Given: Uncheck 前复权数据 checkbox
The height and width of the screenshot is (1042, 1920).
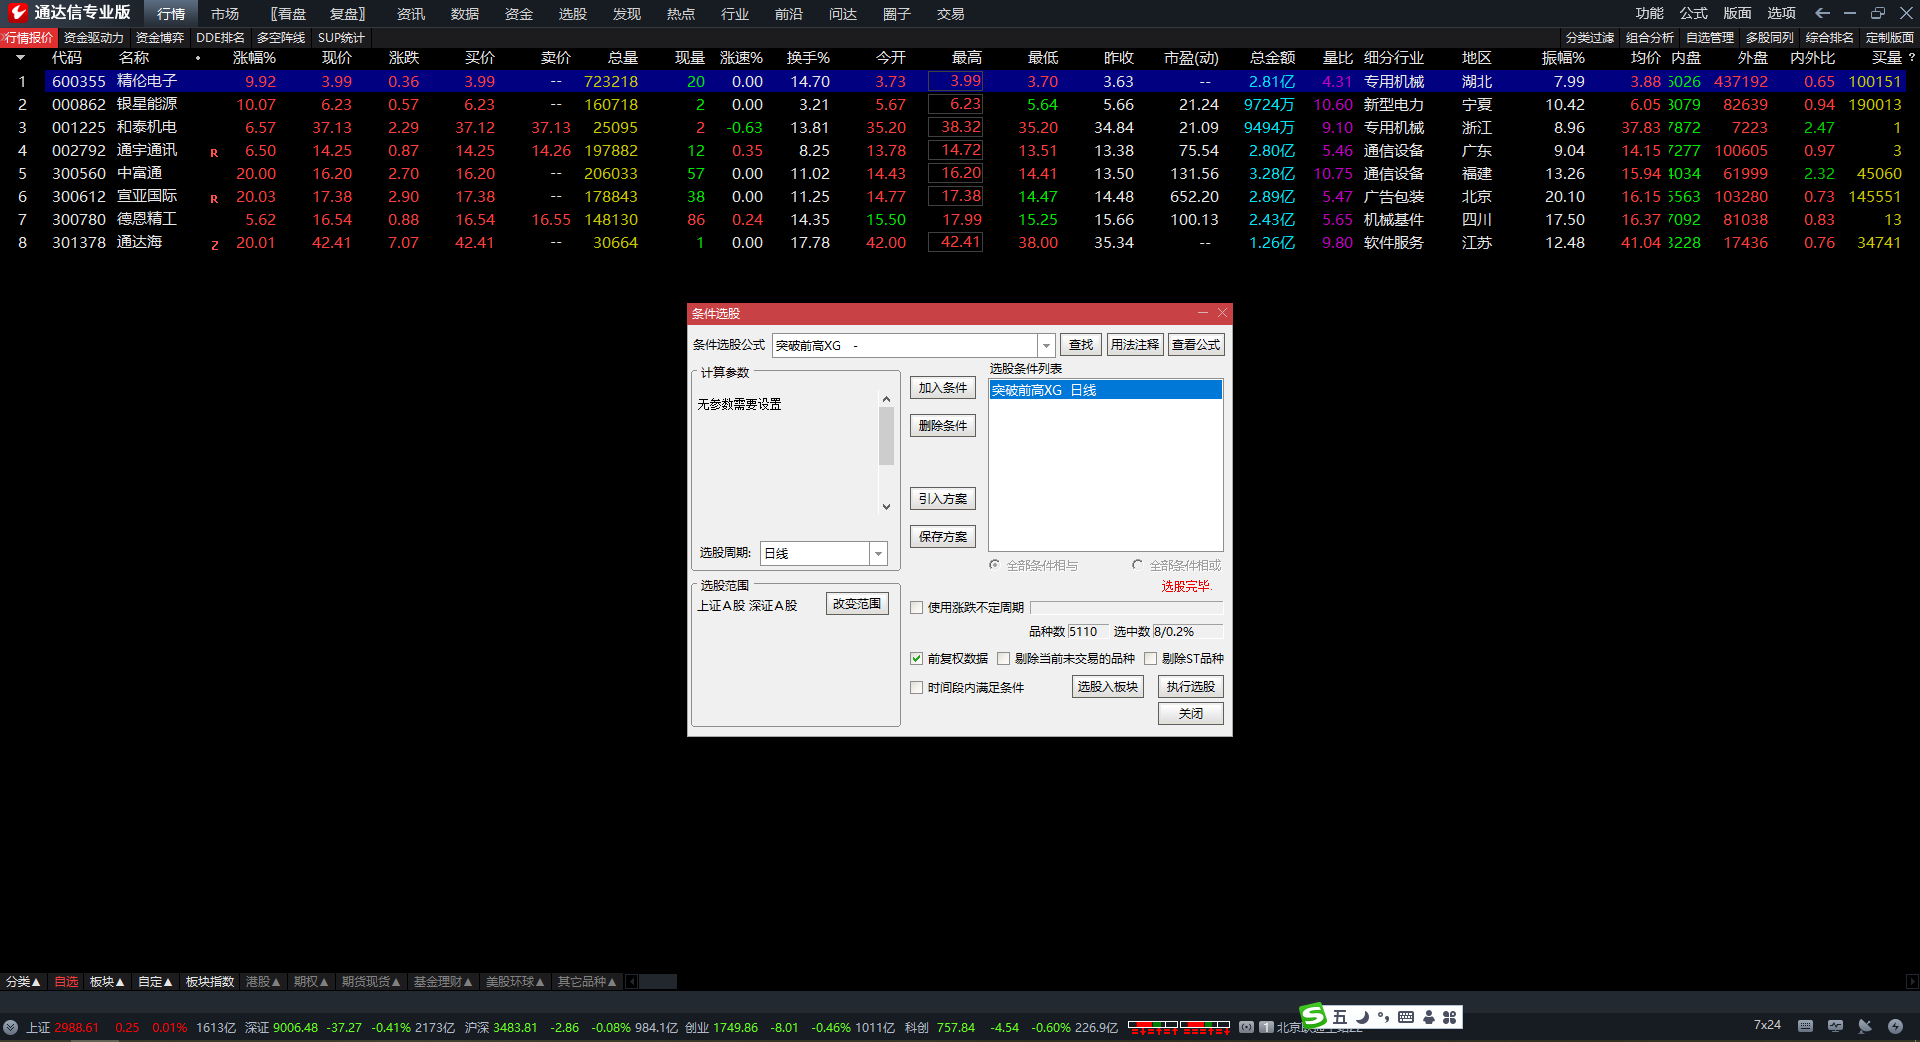Looking at the screenshot, I should pyautogui.click(x=916, y=658).
